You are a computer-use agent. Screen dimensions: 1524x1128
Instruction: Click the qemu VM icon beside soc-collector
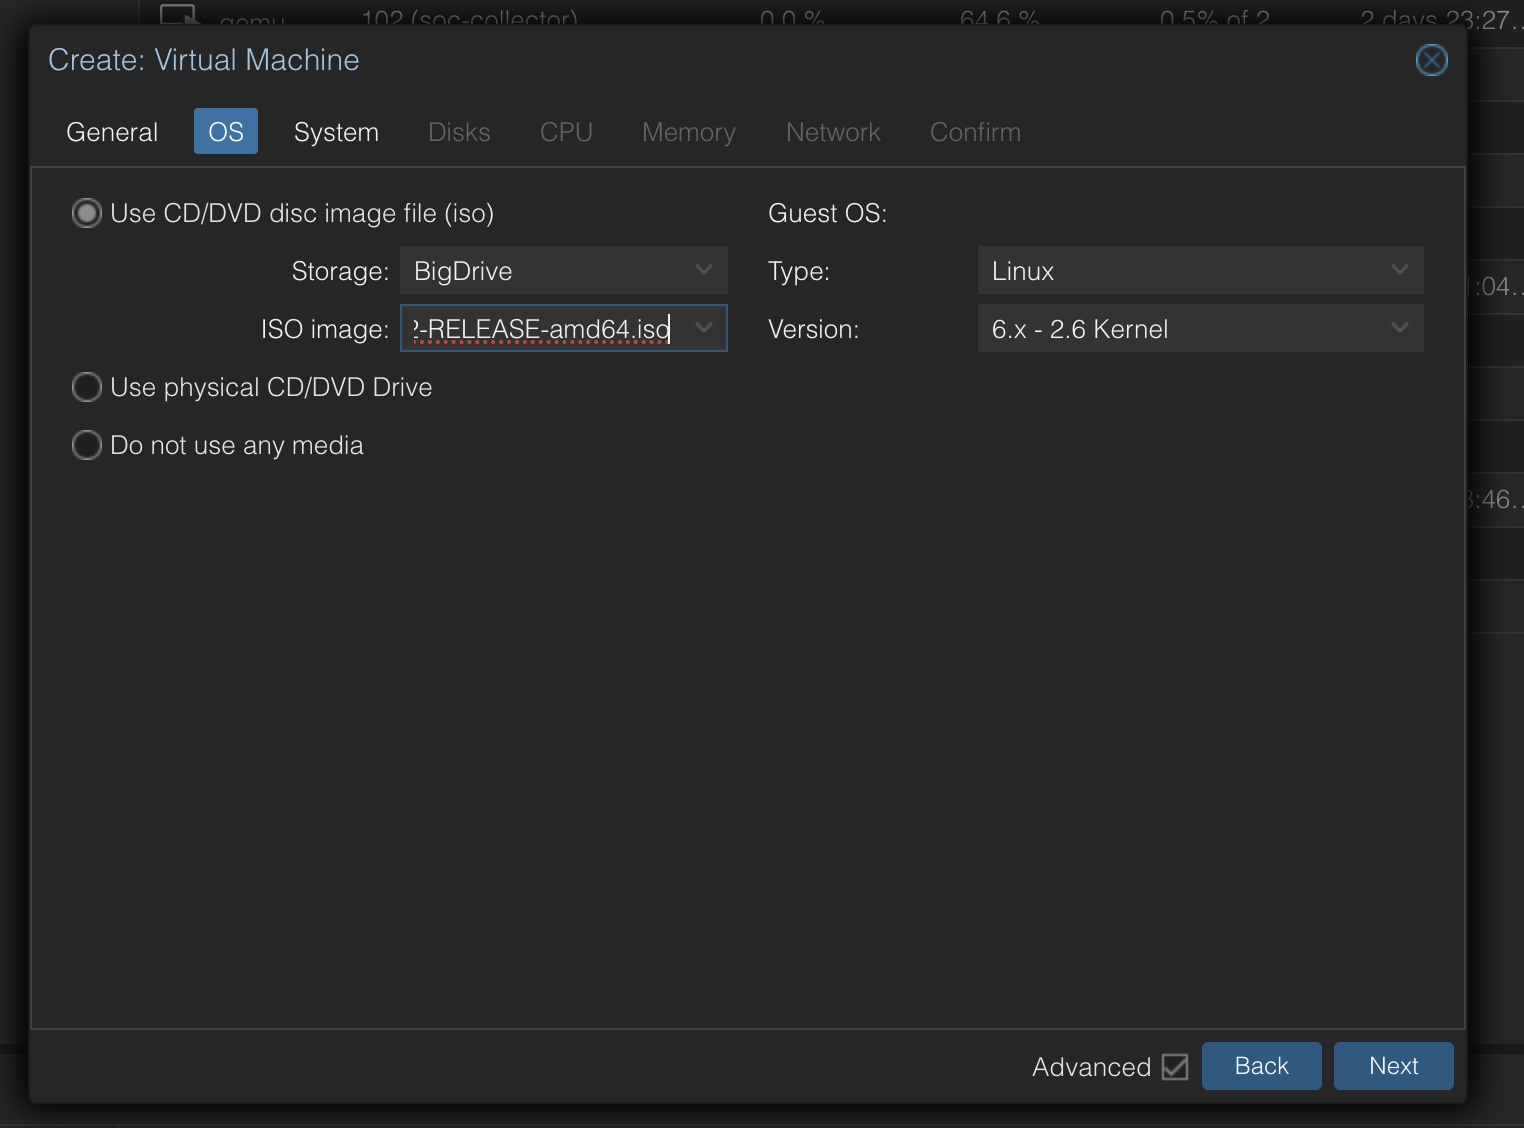178,16
